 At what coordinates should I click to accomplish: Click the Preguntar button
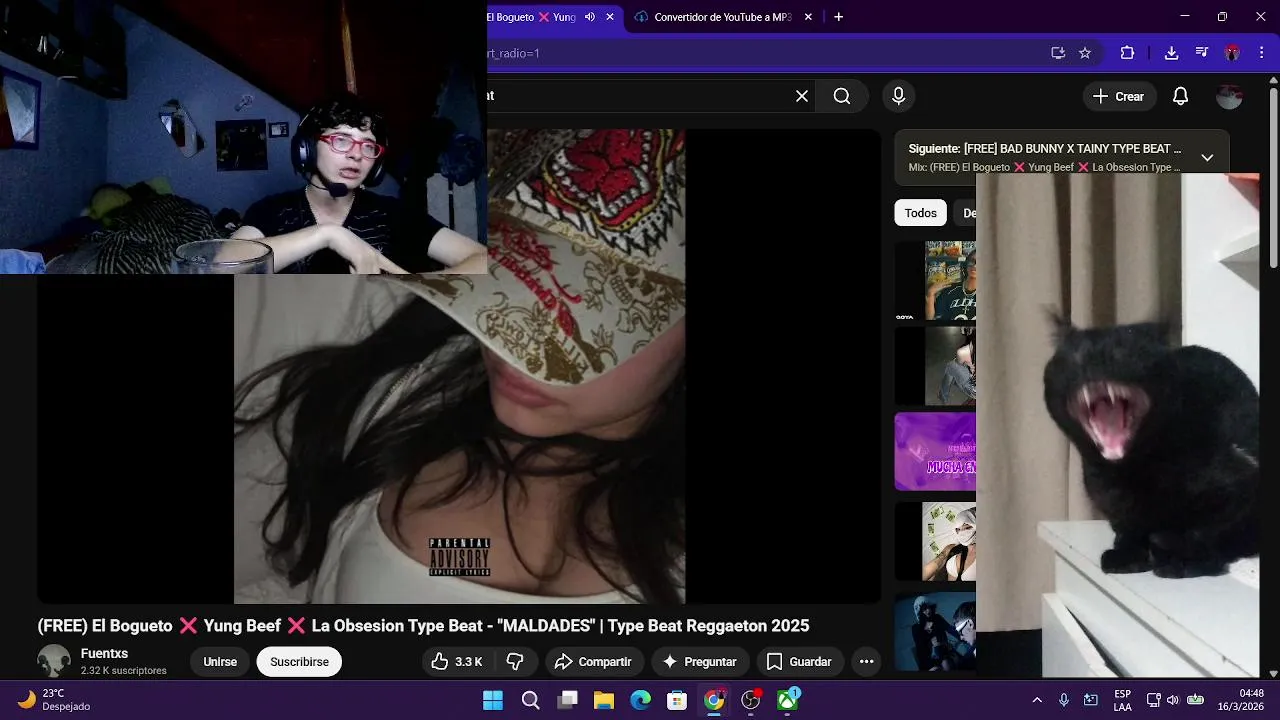699,662
